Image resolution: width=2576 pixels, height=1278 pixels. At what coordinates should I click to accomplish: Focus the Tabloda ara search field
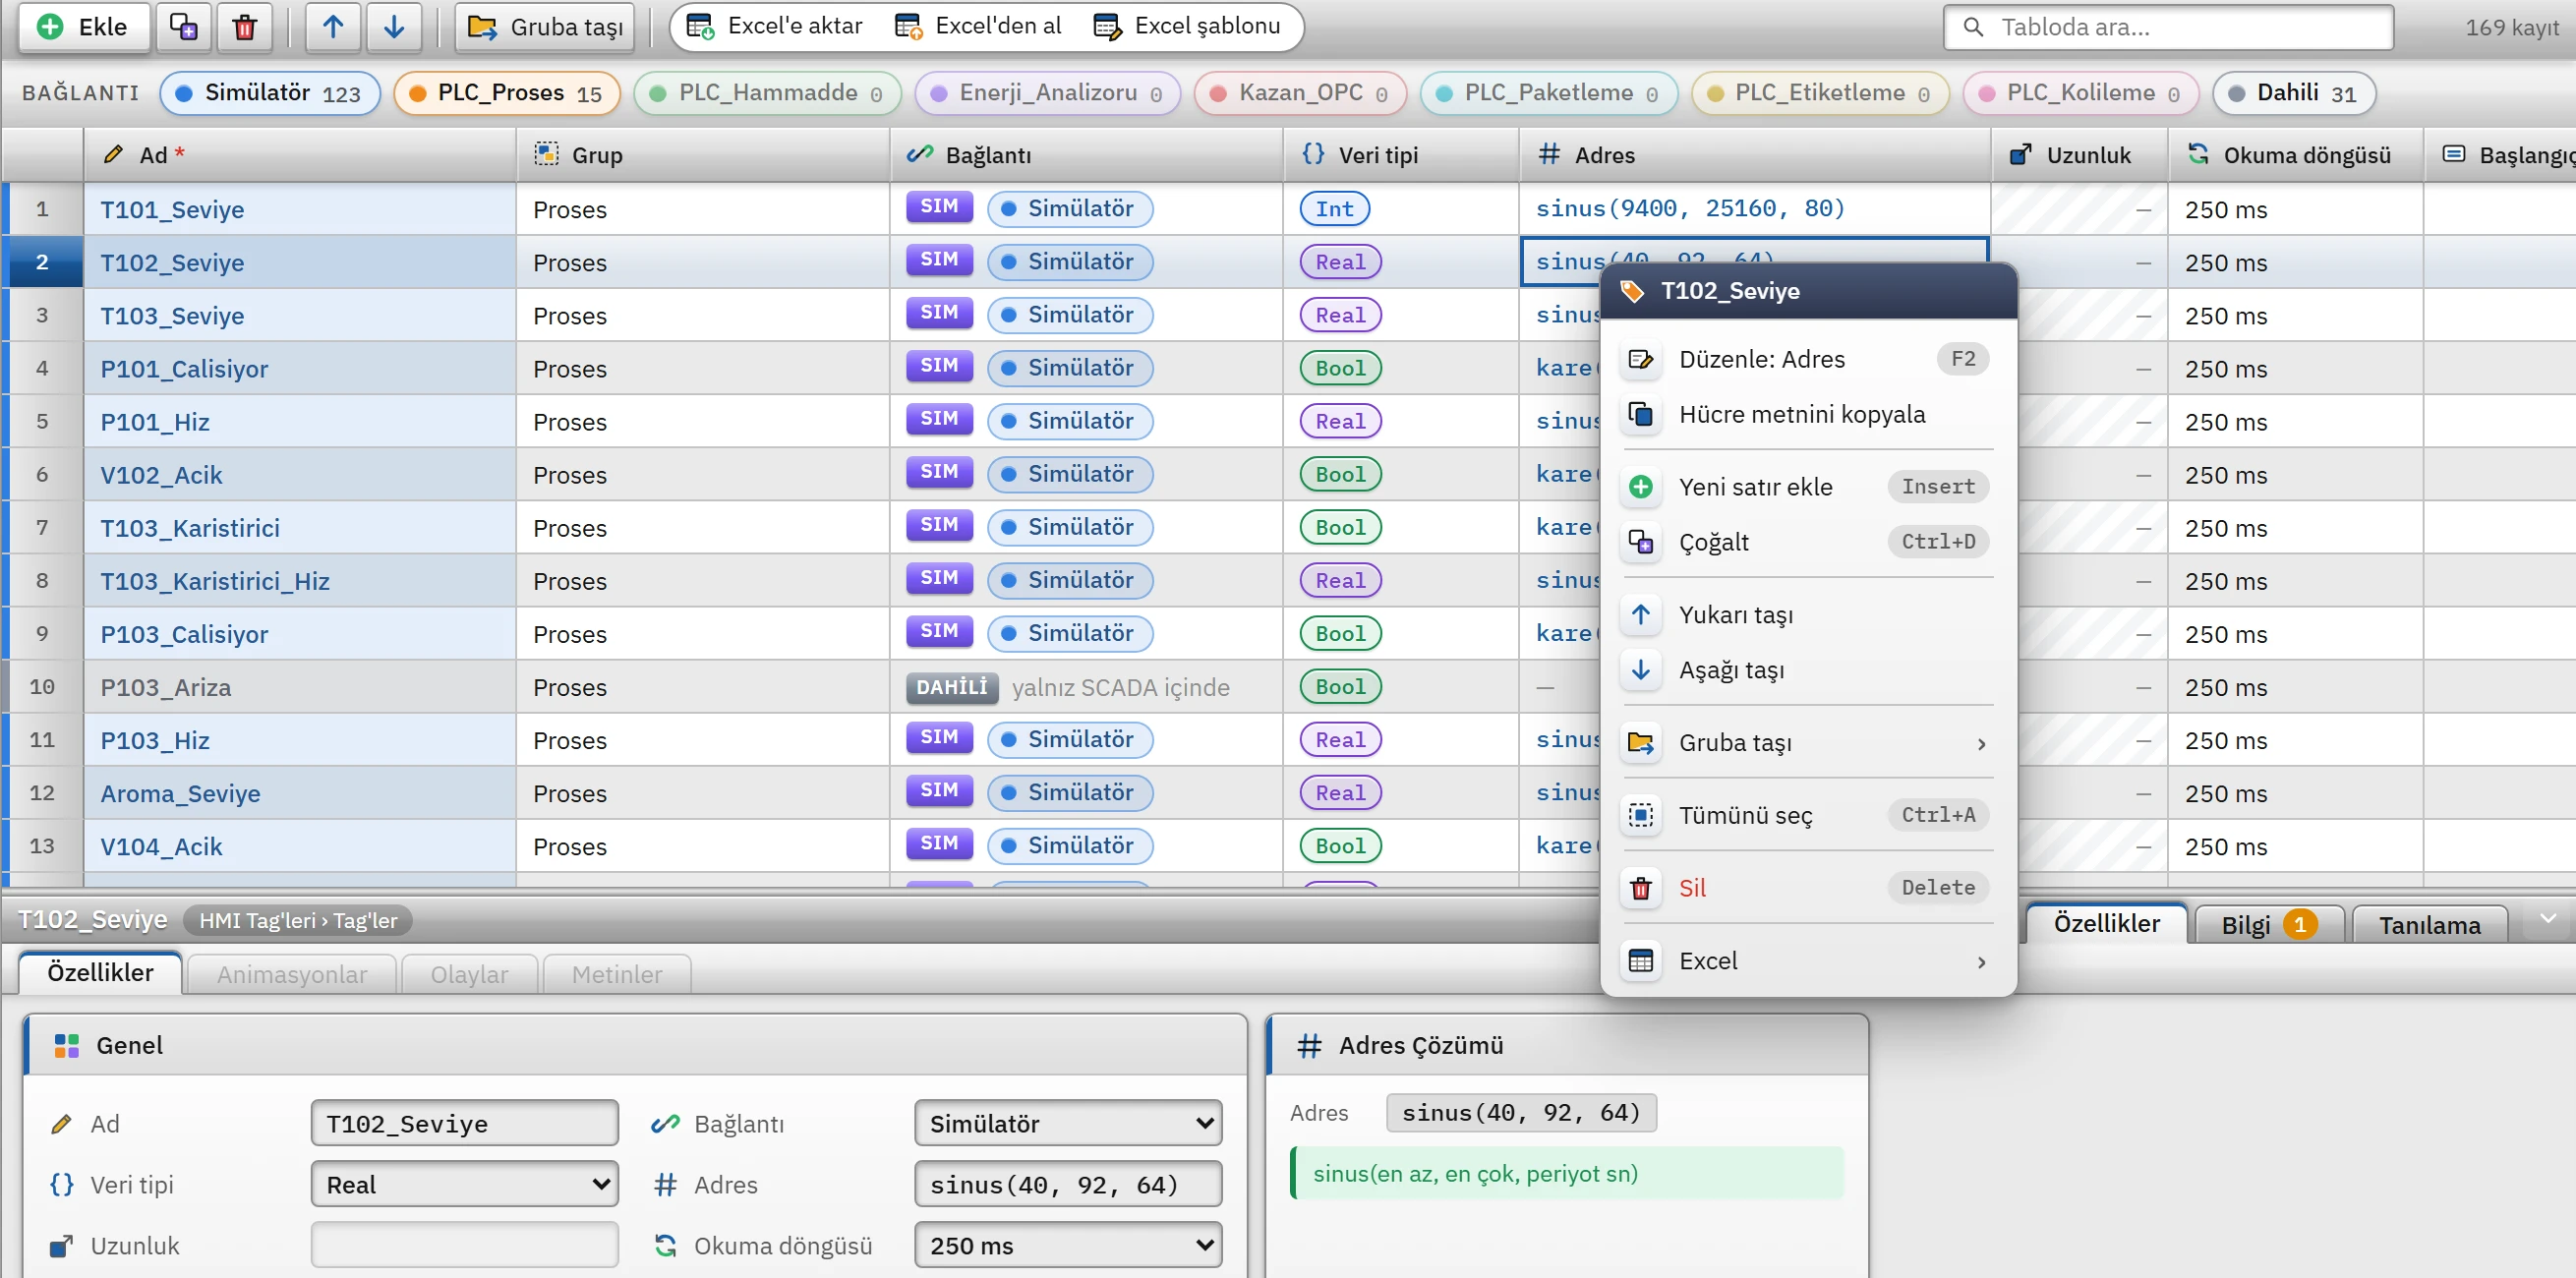tap(2168, 27)
